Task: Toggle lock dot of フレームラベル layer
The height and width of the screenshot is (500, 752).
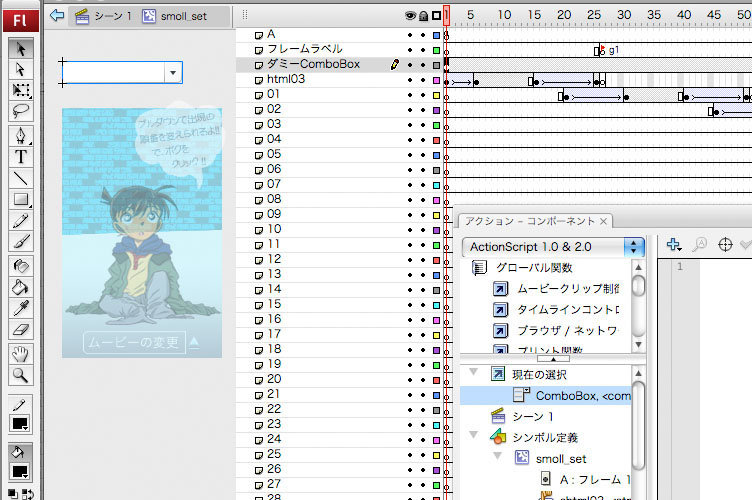Action: (x=423, y=50)
